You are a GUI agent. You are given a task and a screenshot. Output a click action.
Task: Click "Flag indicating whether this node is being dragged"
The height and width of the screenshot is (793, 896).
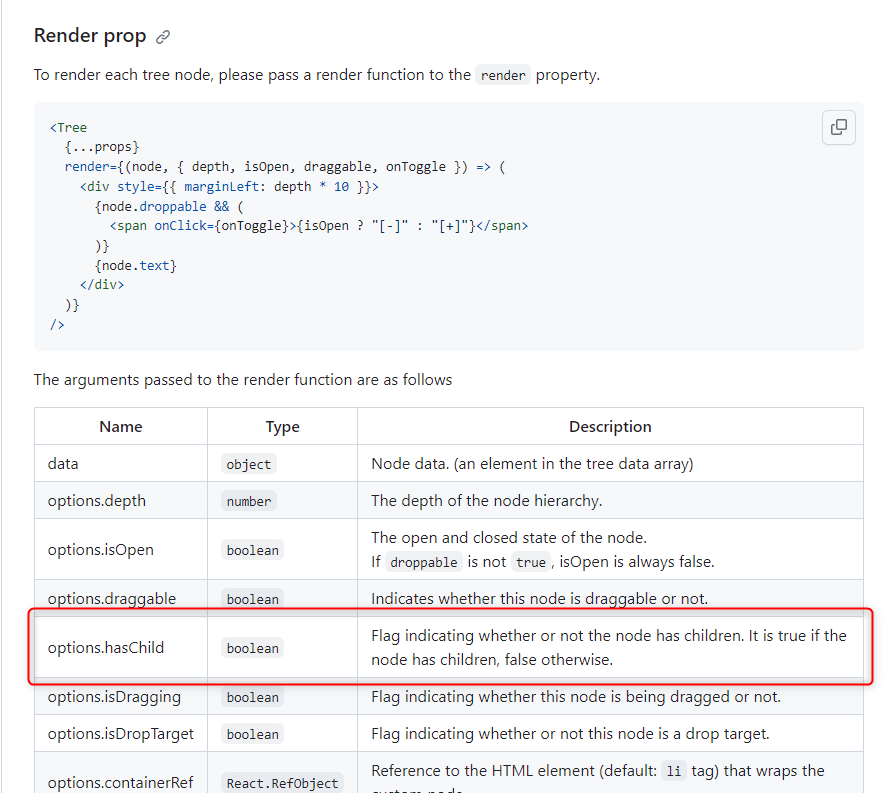[576, 697]
